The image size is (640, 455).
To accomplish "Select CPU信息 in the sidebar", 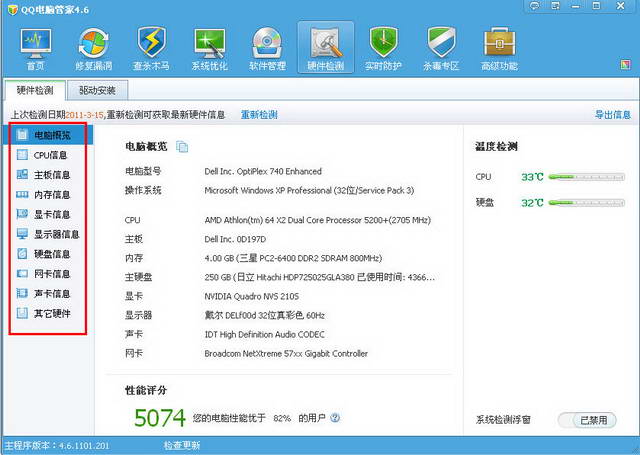I will [50, 155].
